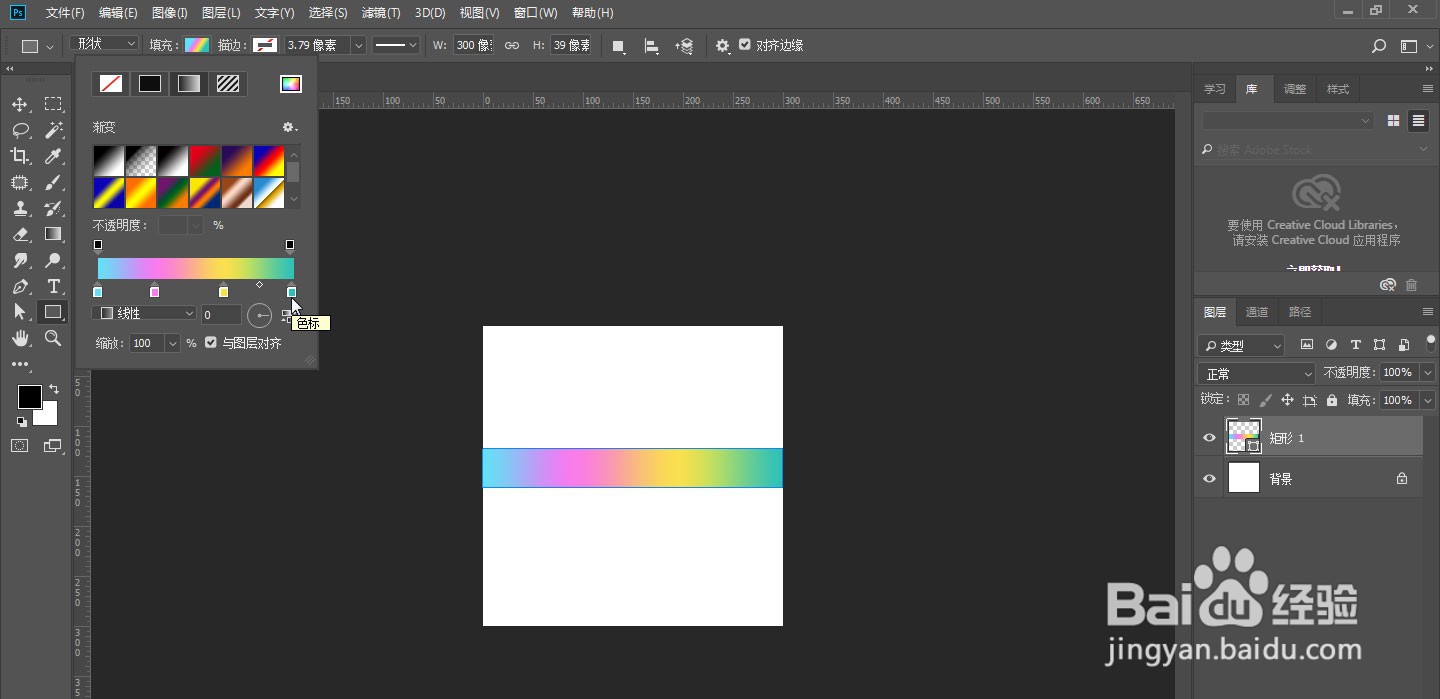The width and height of the screenshot is (1440, 699).
Task: Click the foreground color swatch
Action: point(29,396)
